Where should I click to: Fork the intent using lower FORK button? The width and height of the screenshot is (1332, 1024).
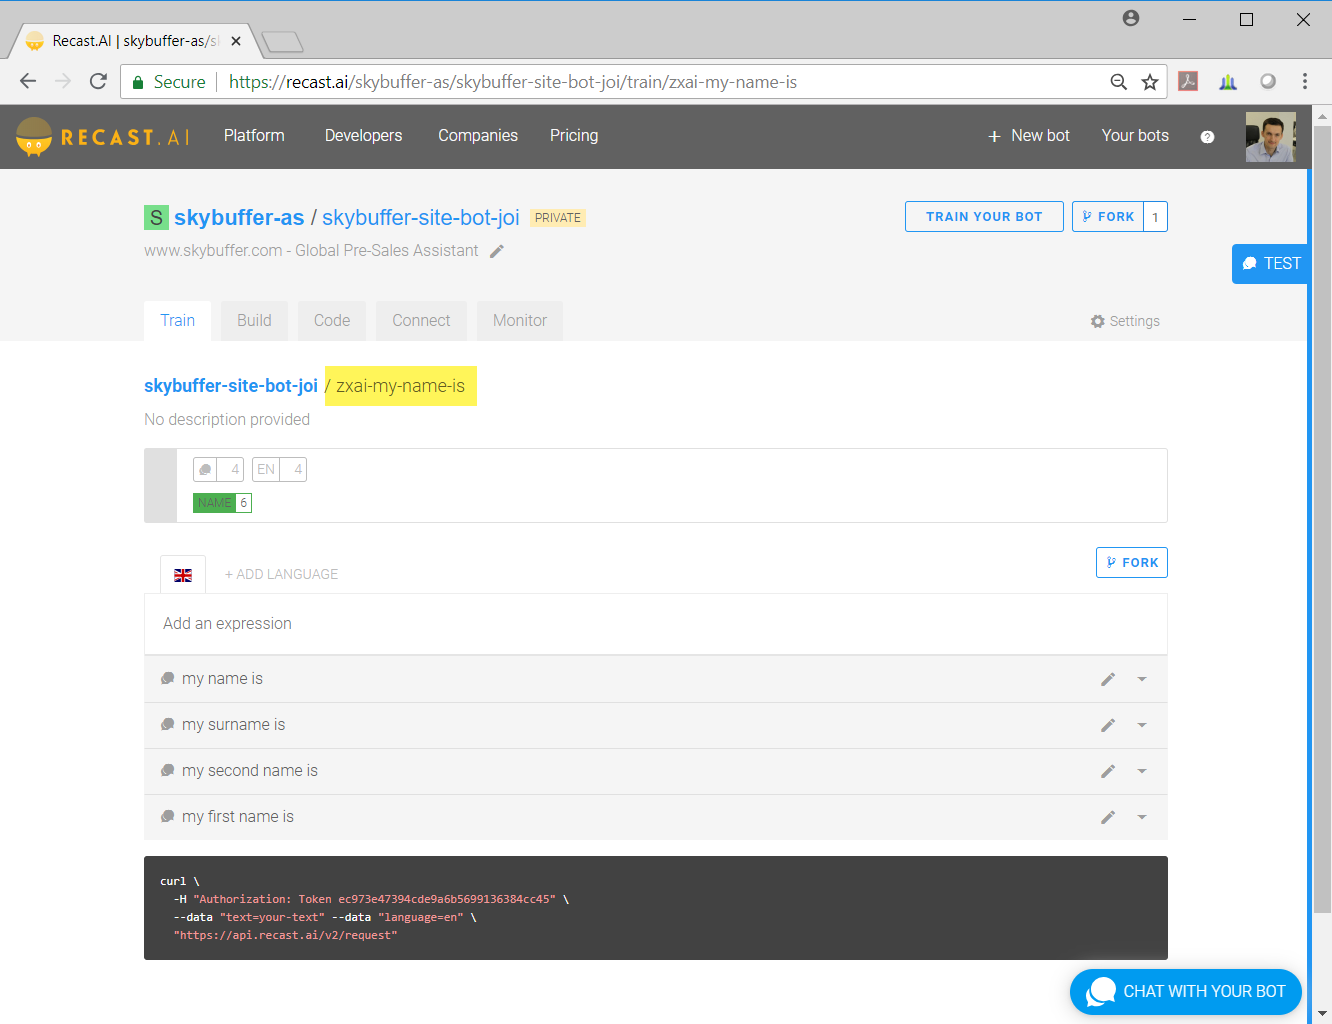coord(1132,563)
